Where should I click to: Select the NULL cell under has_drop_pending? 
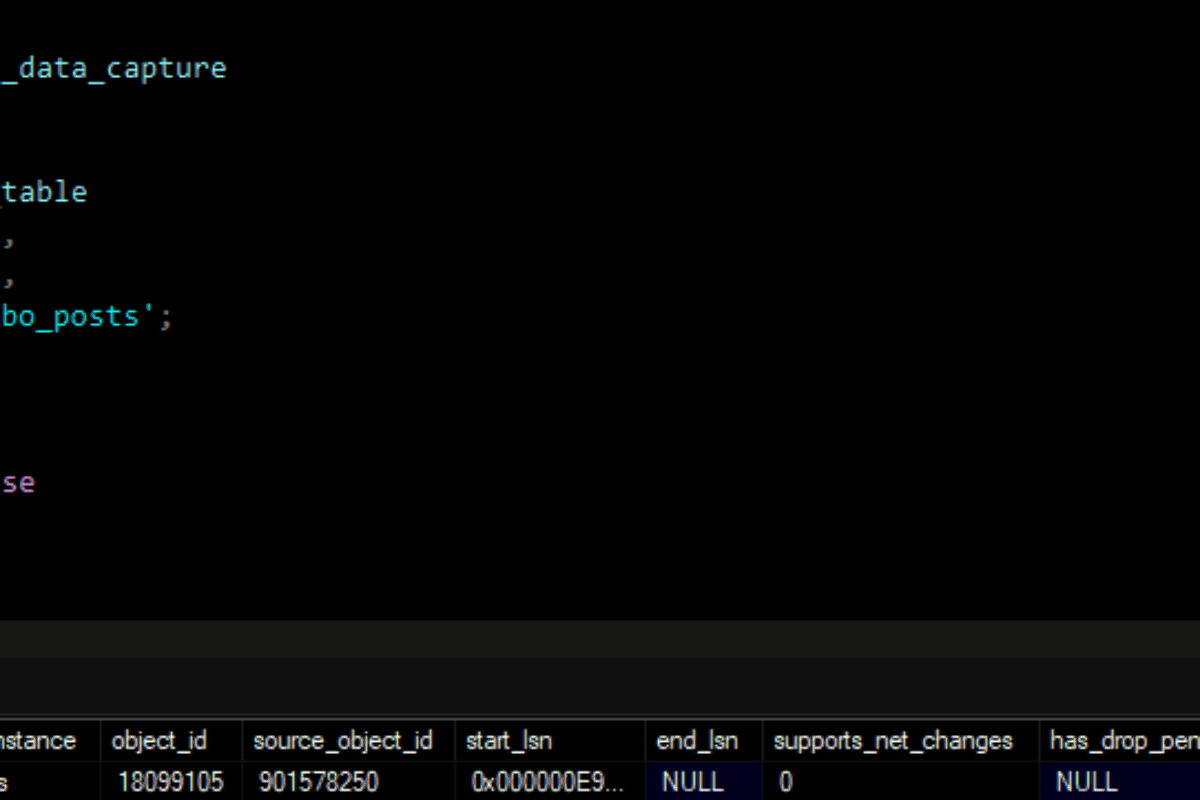coord(1086,781)
